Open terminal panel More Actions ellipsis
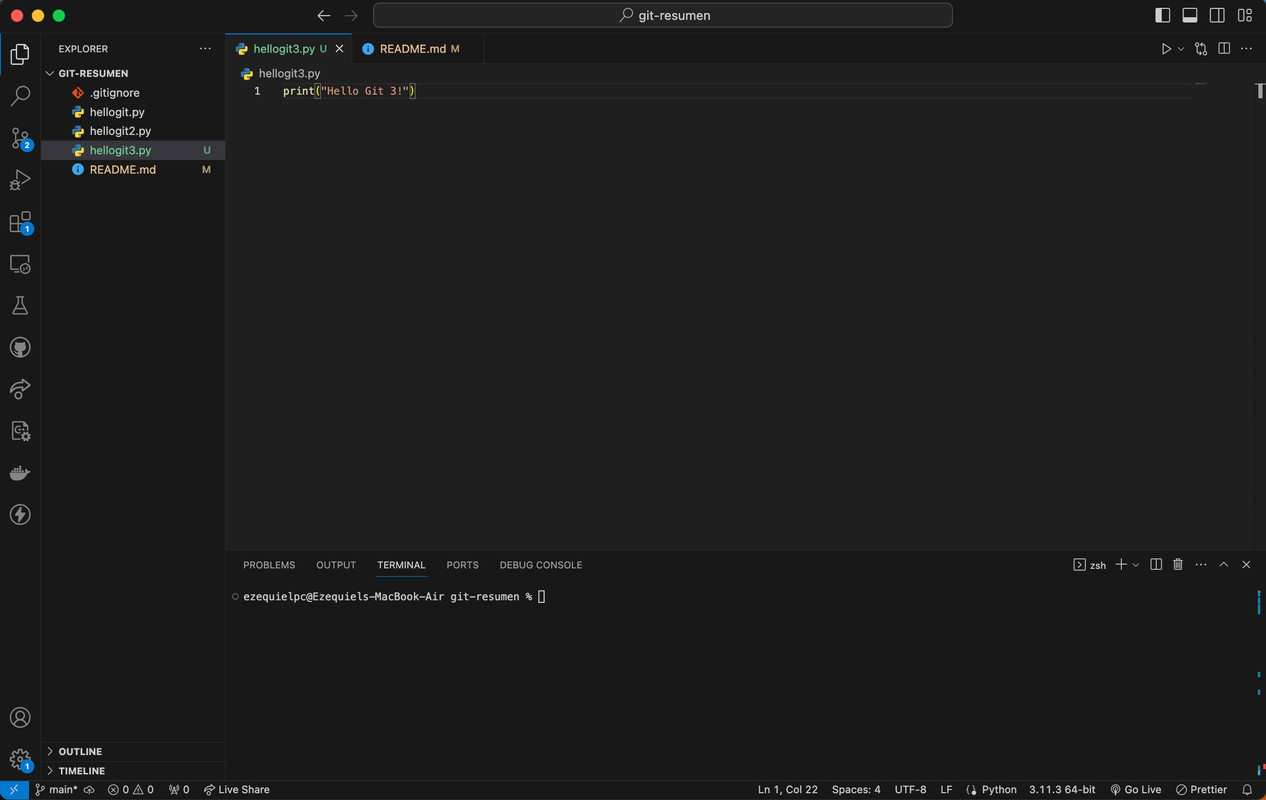The image size is (1266, 800). click(x=1201, y=565)
